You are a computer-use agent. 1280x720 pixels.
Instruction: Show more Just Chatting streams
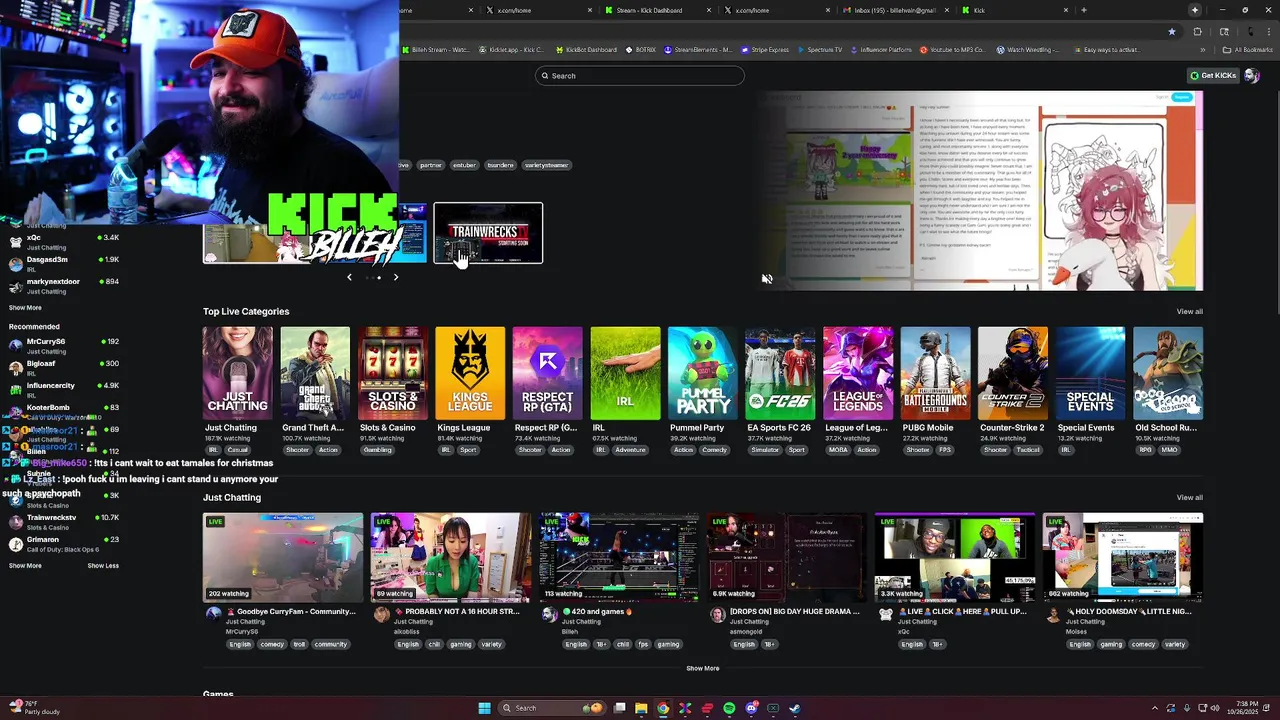tap(703, 668)
